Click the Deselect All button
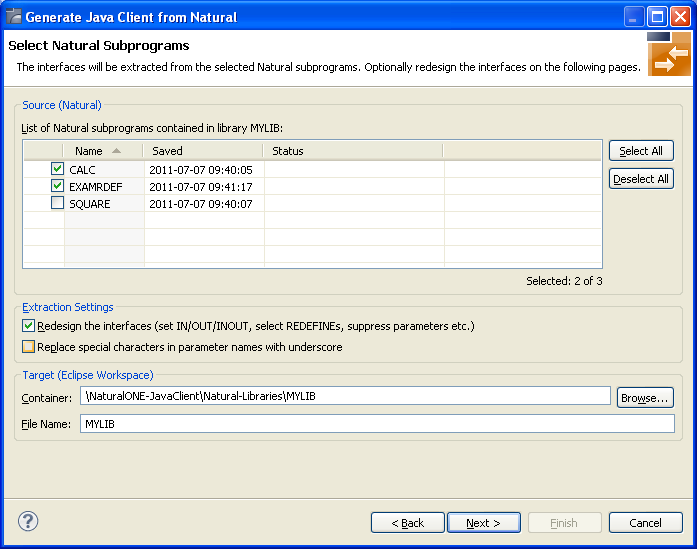This screenshot has width=697, height=549. pos(641,179)
